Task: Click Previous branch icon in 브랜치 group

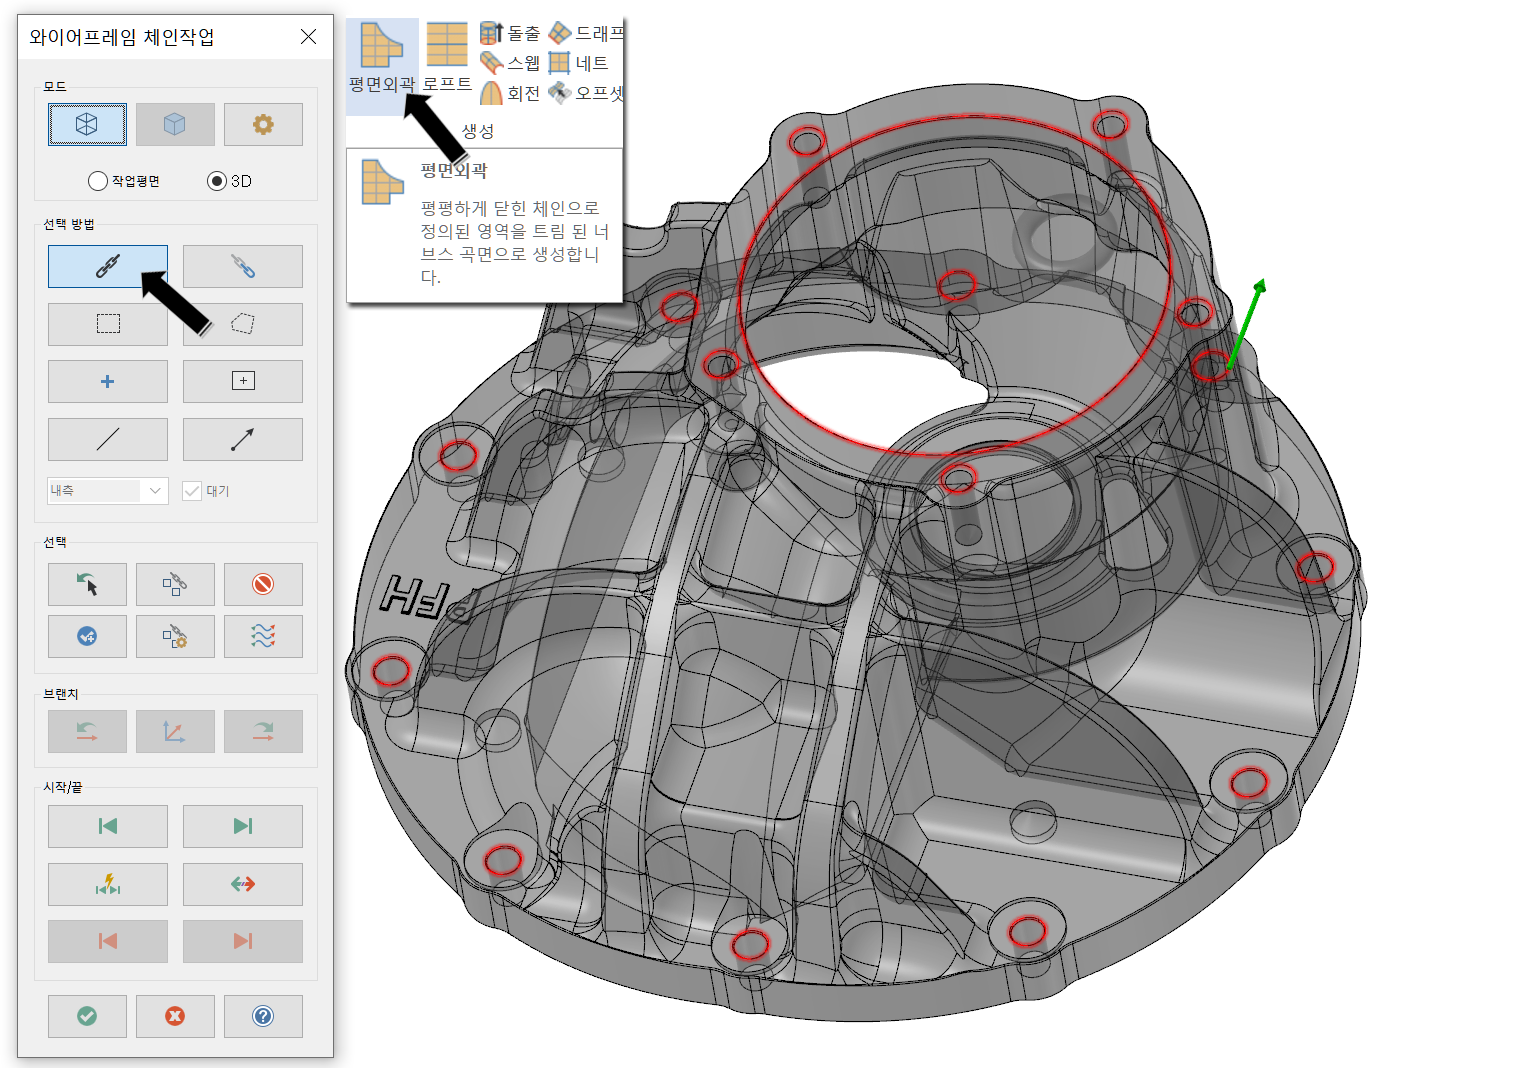Action: pos(87,731)
